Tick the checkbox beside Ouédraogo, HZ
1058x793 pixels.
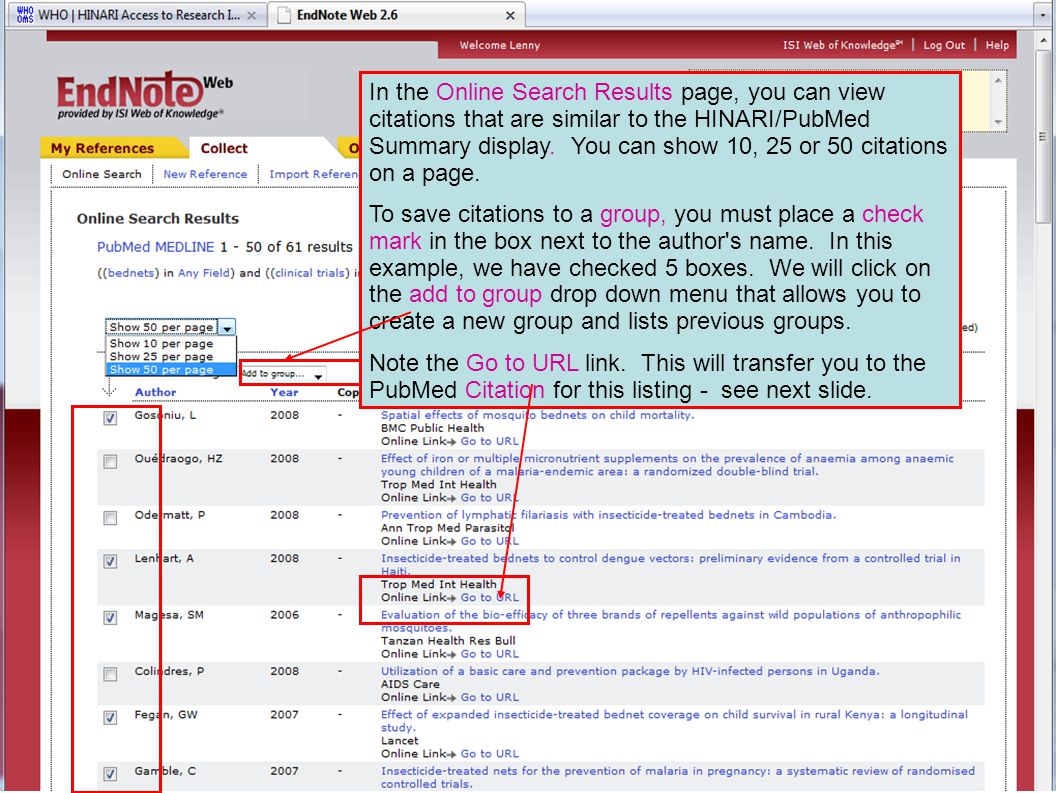[x=110, y=462]
